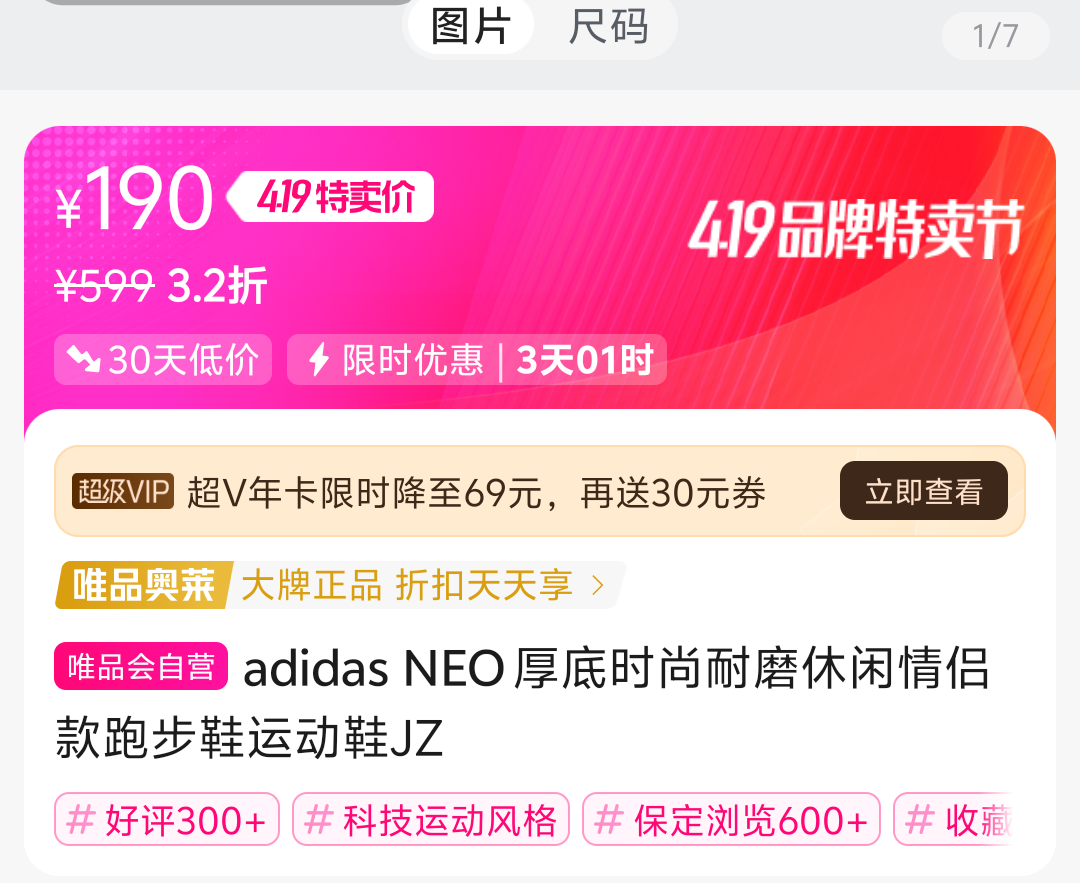
Task: Tap the 唯品奥莱 gold badge
Action: (x=144, y=585)
